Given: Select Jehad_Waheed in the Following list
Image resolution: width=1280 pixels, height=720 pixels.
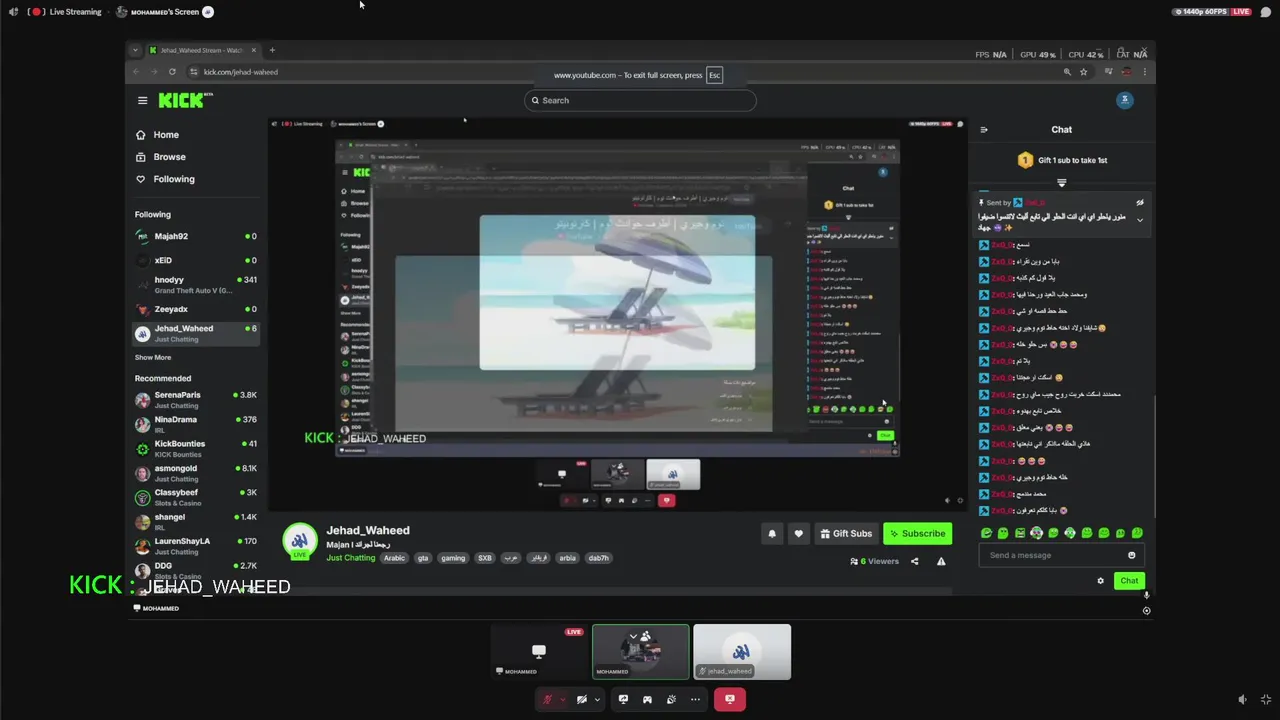Looking at the screenshot, I should point(196,333).
